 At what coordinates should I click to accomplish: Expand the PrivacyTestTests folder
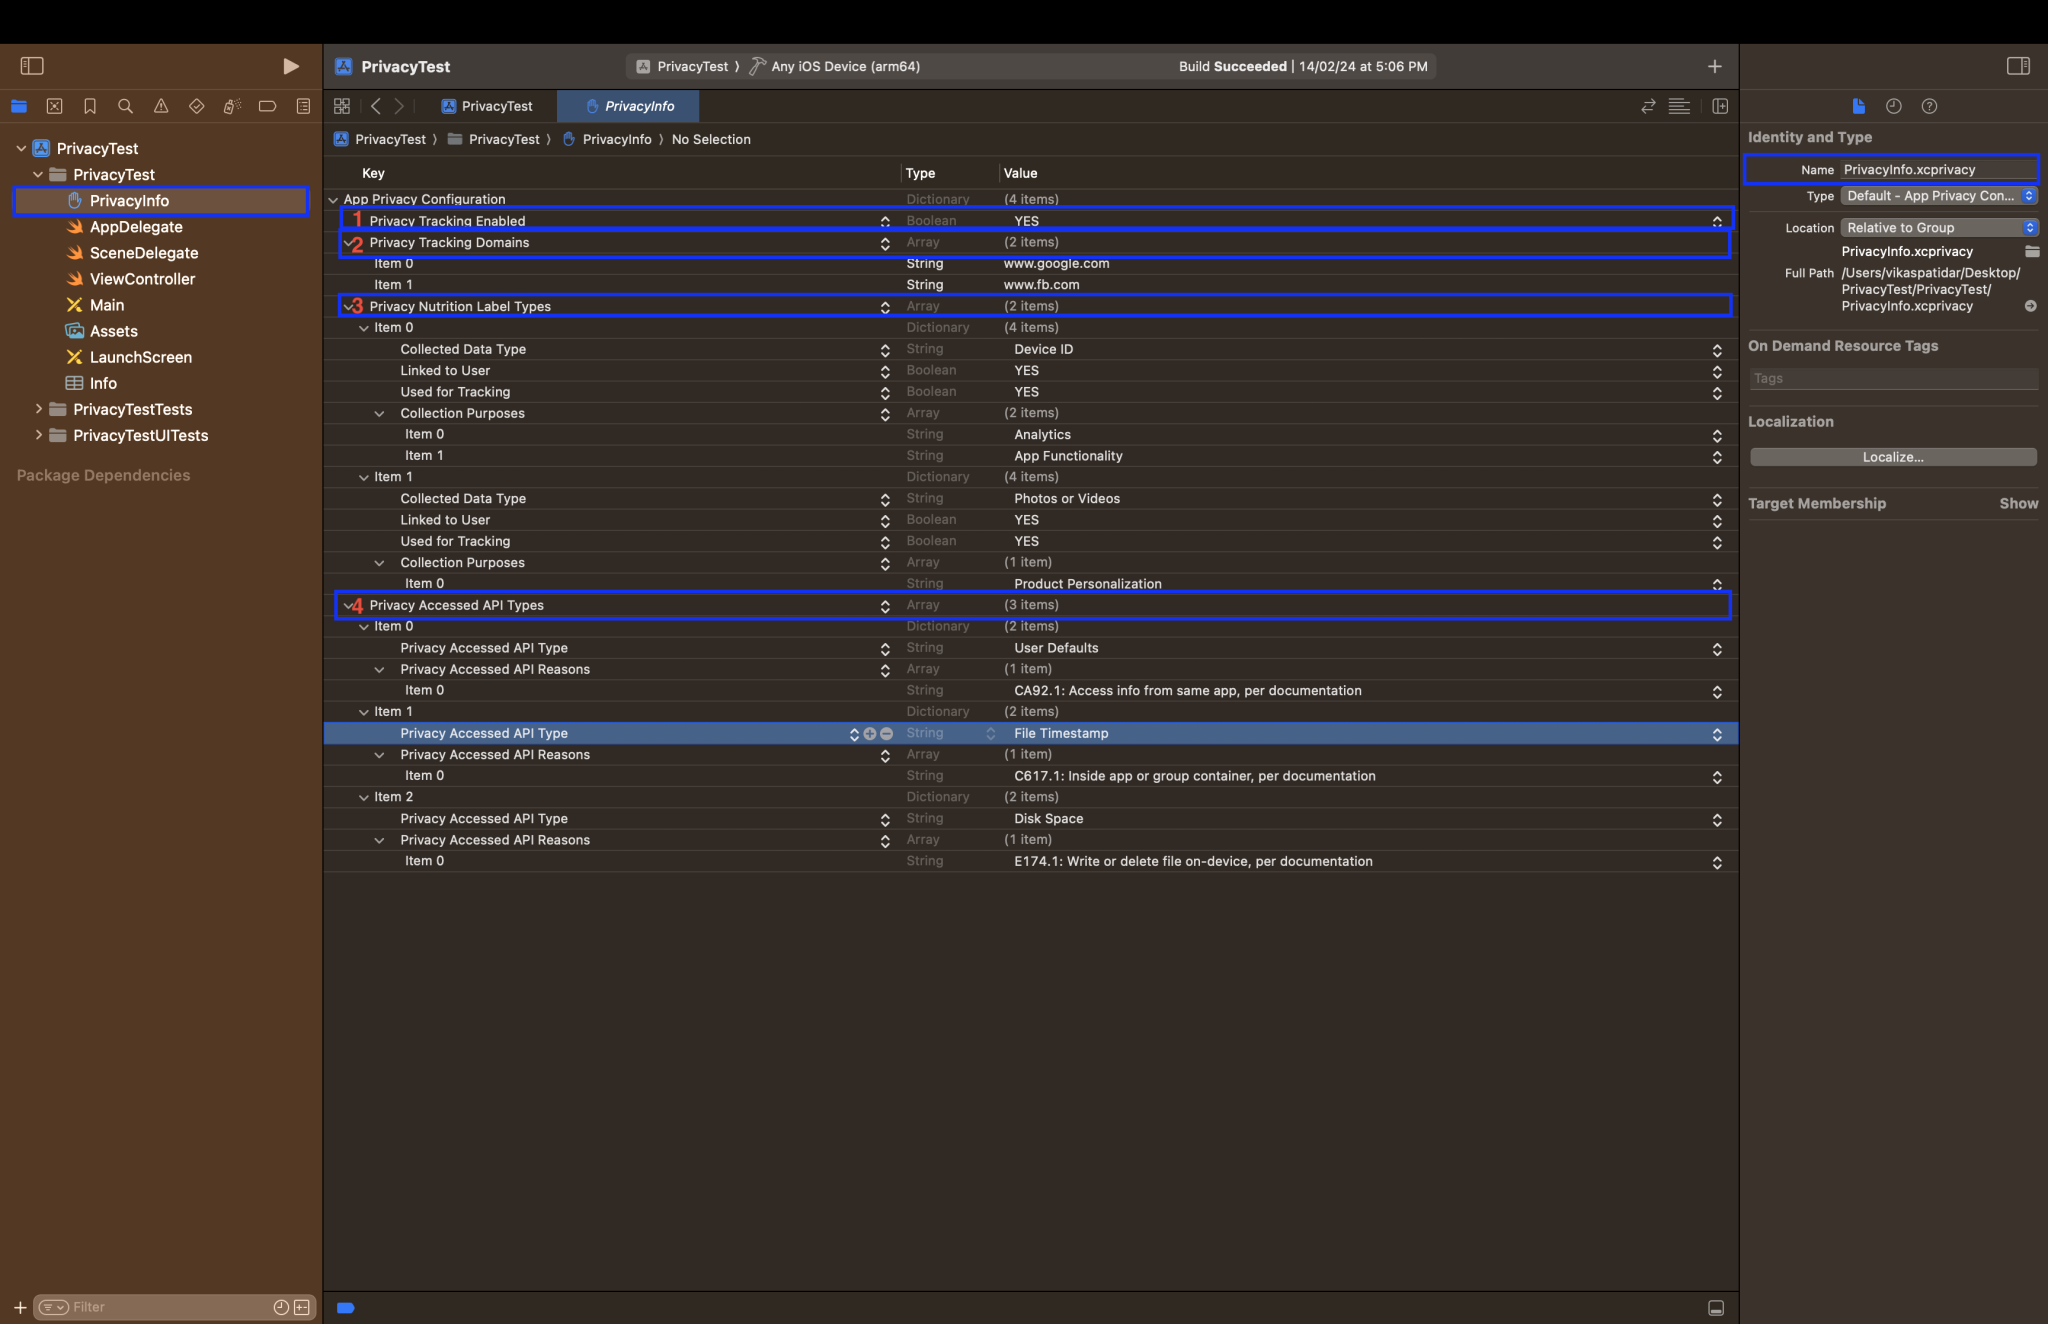39,409
